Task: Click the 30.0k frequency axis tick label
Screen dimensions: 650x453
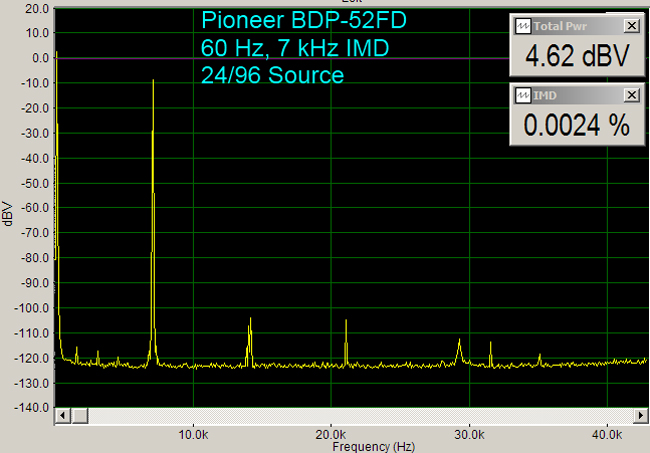Action: pyautogui.click(x=469, y=435)
